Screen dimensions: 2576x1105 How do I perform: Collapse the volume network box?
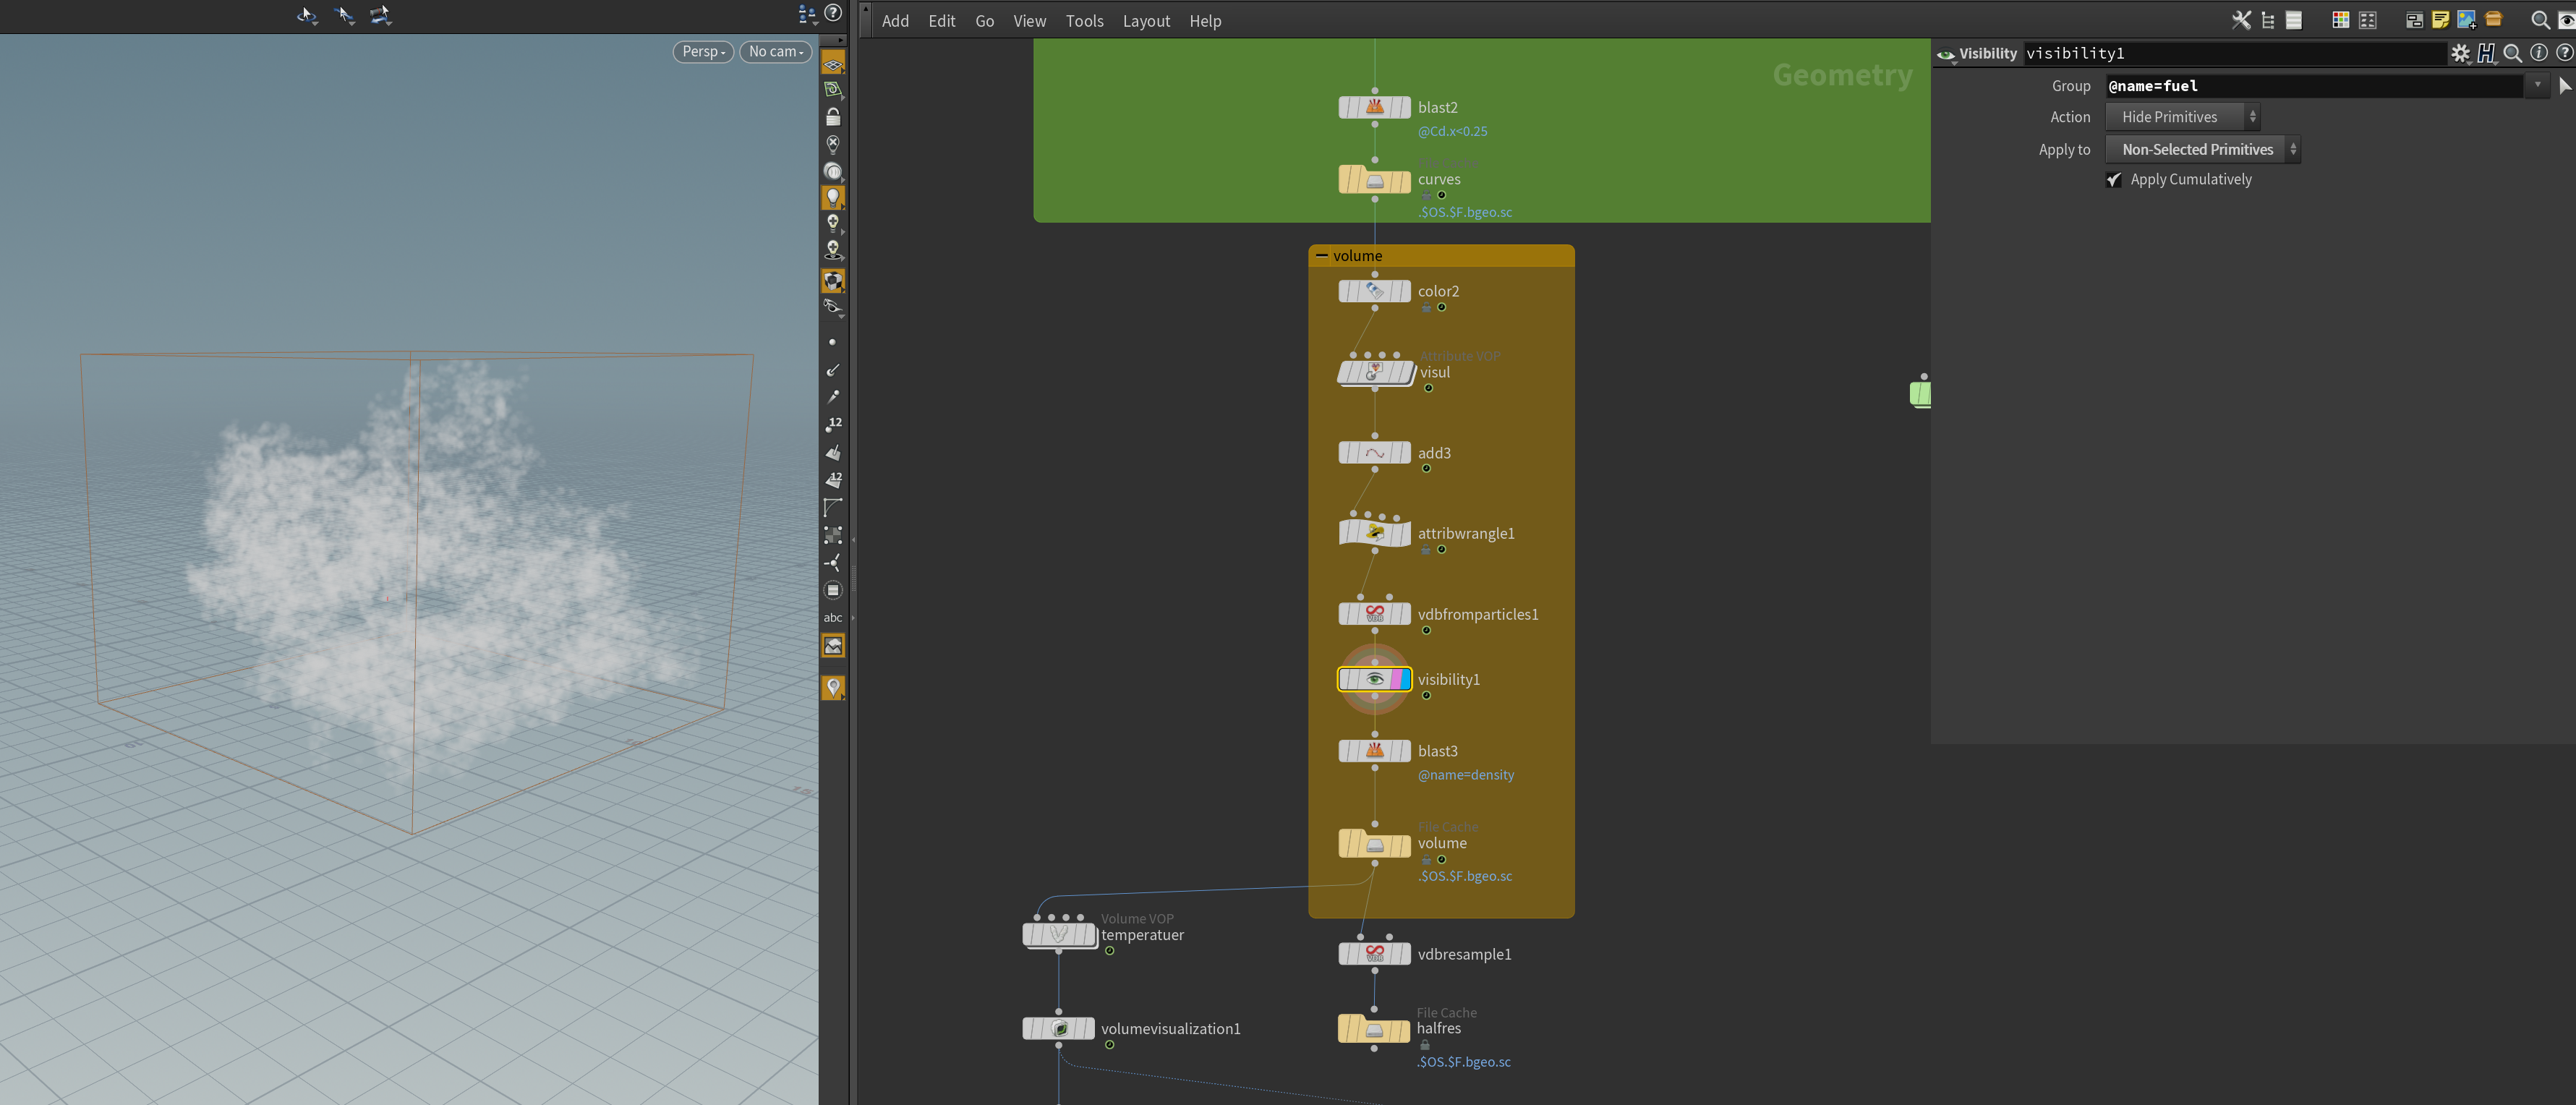(1322, 256)
